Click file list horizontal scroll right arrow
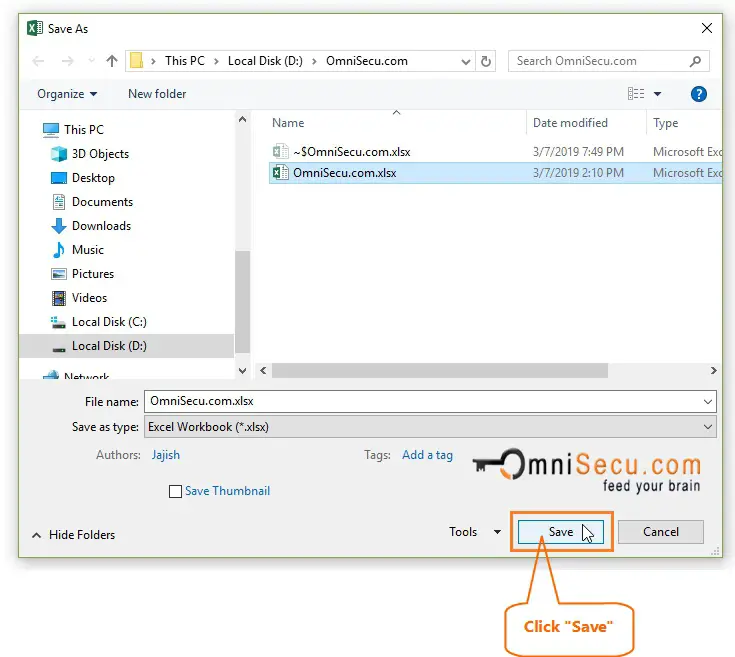 point(713,371)
